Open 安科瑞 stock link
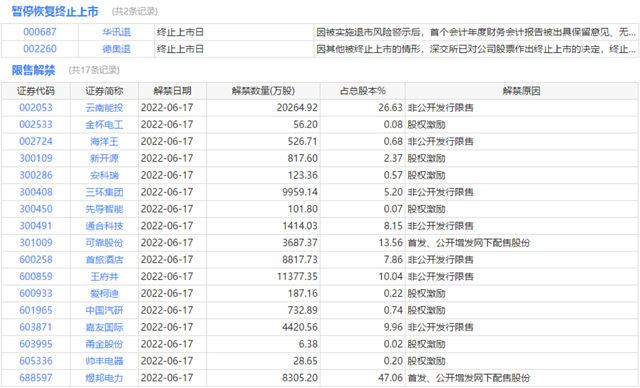 pyautogui.click(x=104, y=175)
